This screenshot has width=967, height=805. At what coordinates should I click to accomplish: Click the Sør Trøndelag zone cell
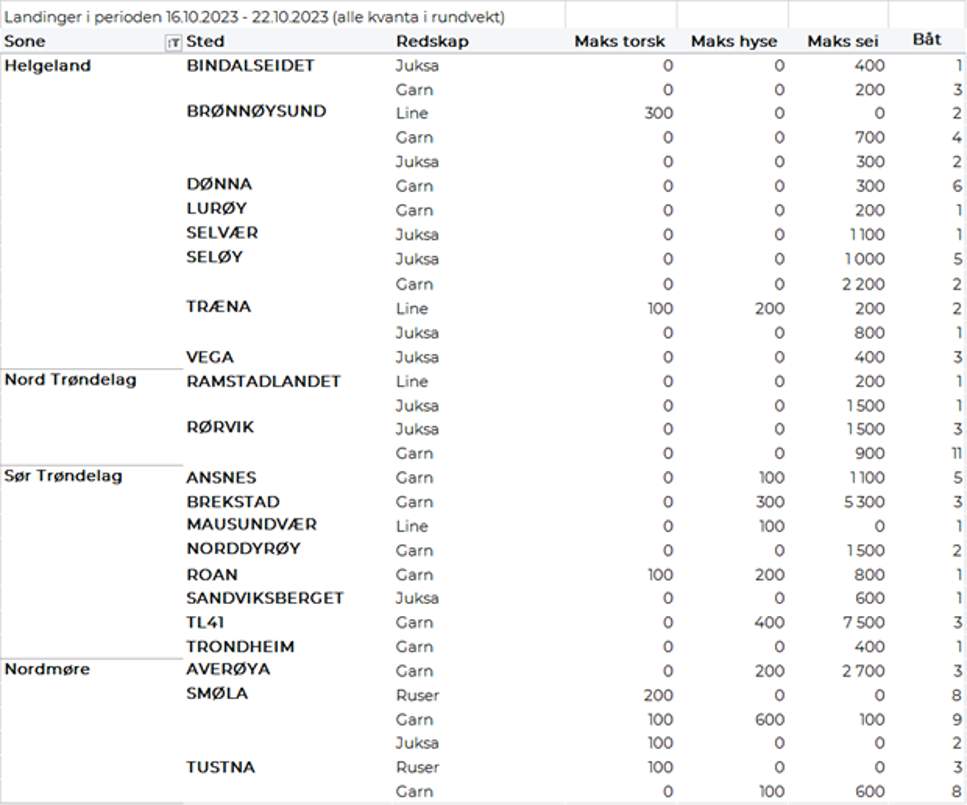(64, 476)
